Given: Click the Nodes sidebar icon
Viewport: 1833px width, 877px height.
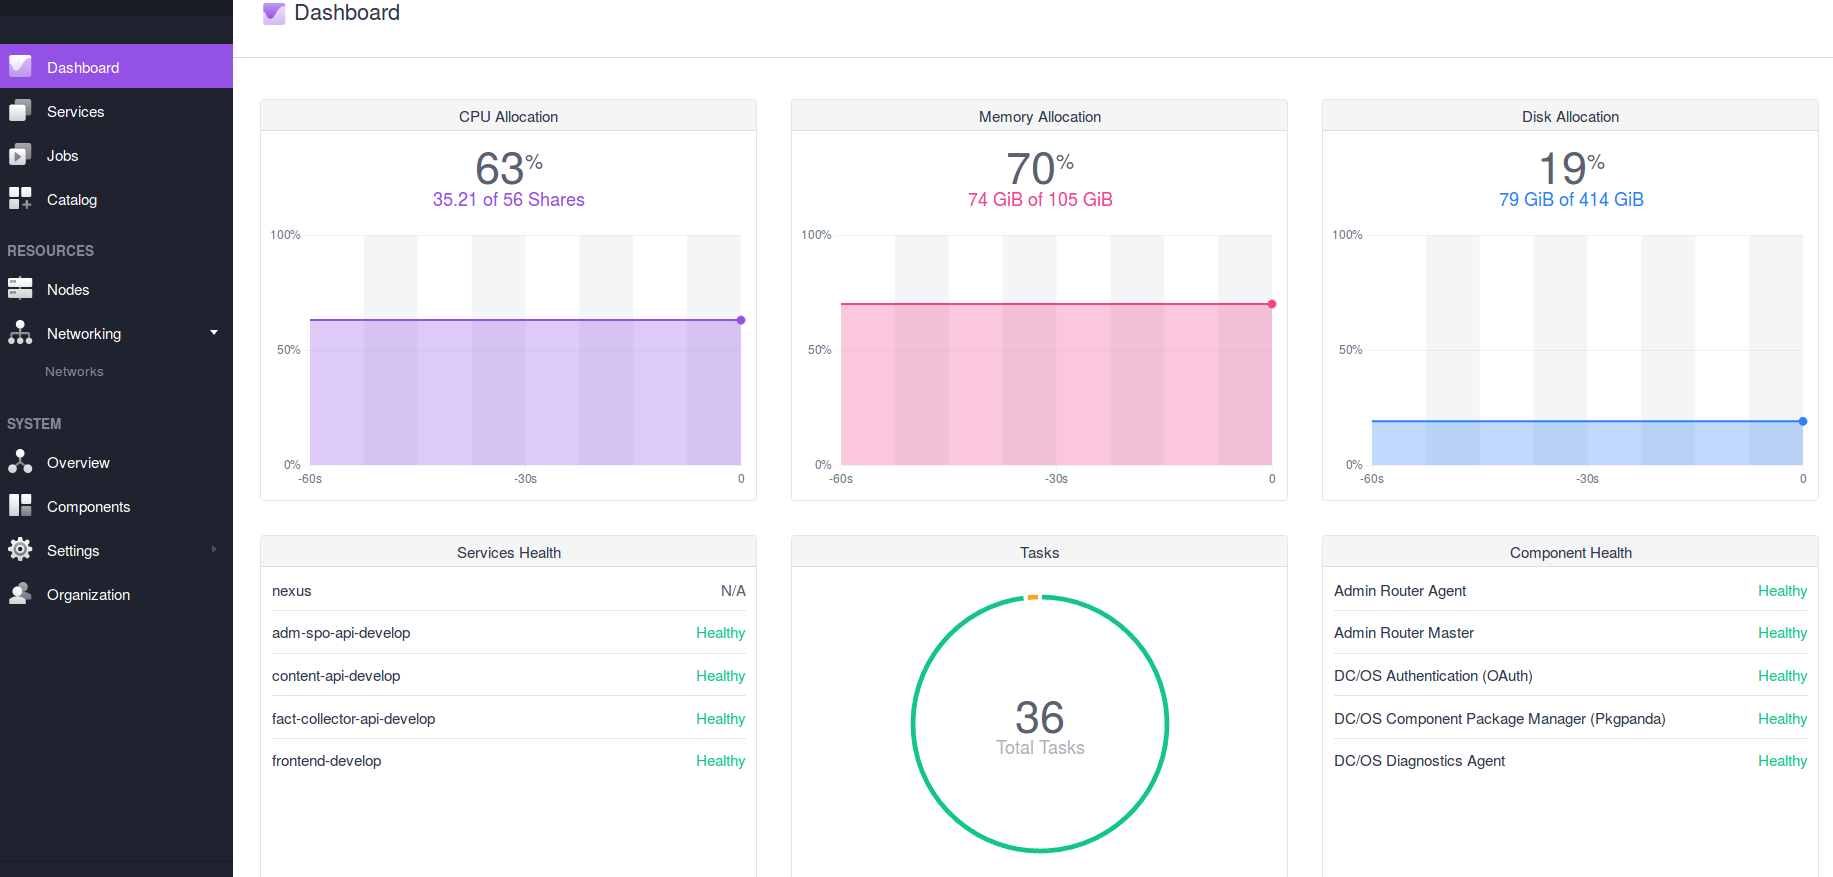Looking at the screenshot, I should (x=20, y=289).
